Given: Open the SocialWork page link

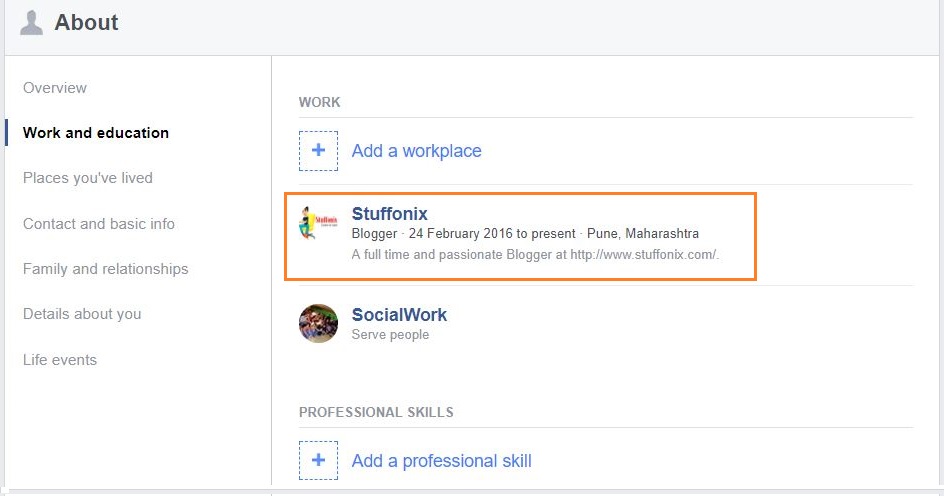Looking at the screenshot, I should click(399, 315).
